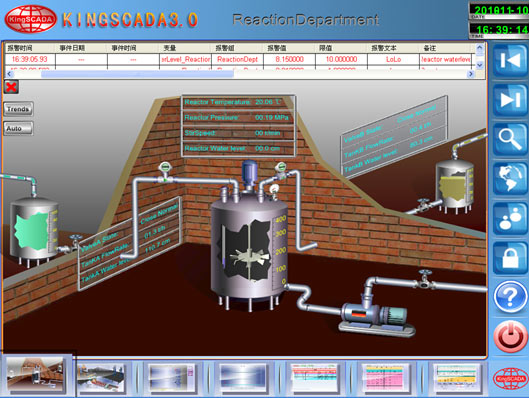This screenshot has height=398, width=529.
Task: Click the reactor pressure gauge
Action: pos(274,191)
